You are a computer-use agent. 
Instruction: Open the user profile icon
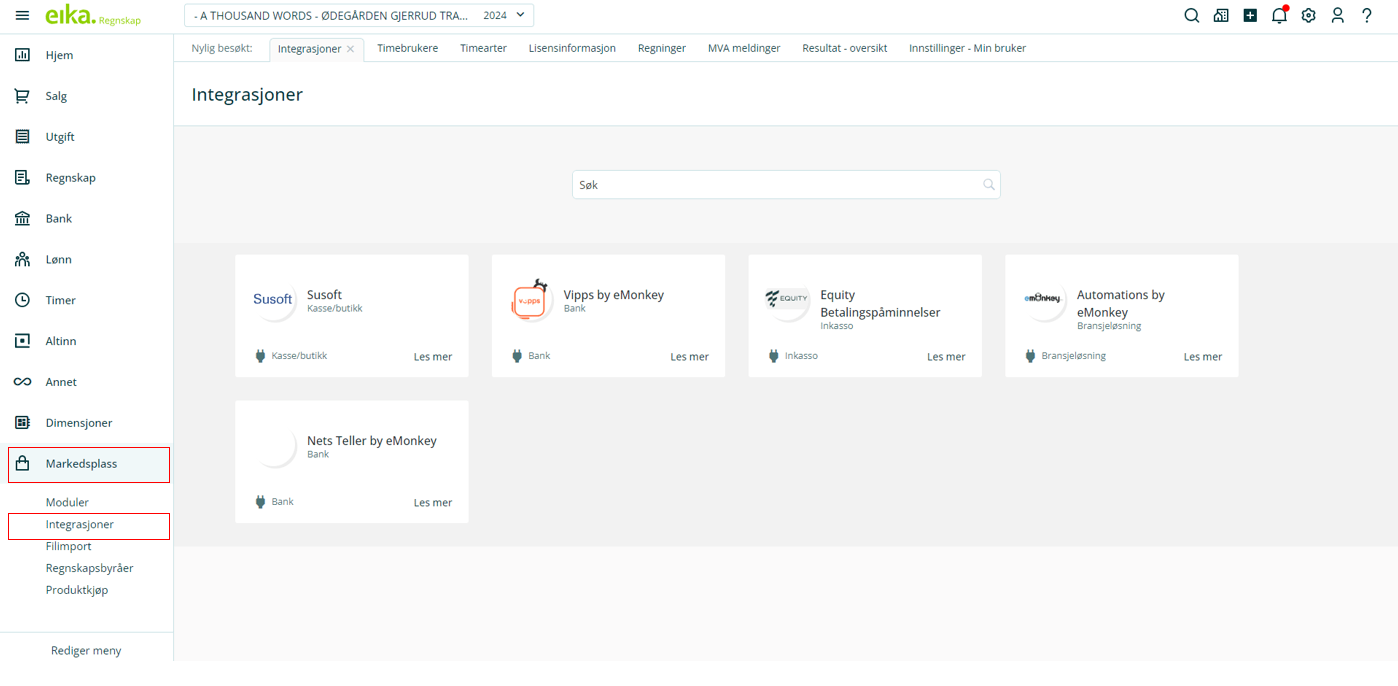pyautogui.click(x=1337, y=16)
